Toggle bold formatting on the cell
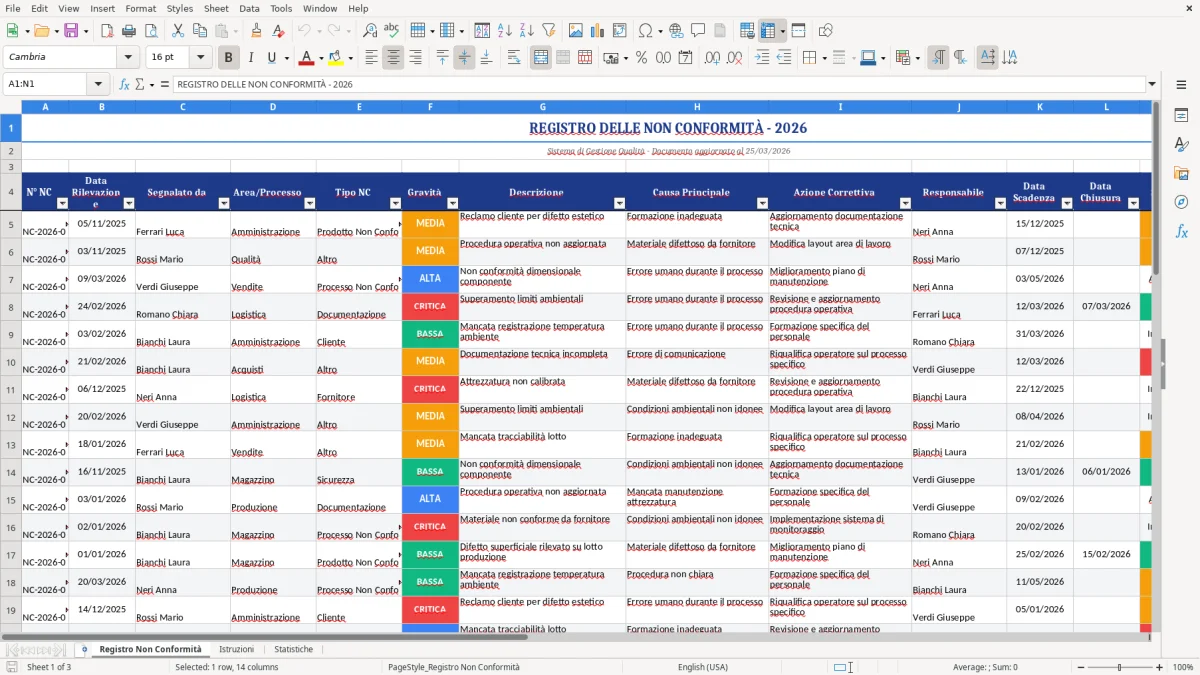This screenshot has width=1200, height=675. [228, 57]
